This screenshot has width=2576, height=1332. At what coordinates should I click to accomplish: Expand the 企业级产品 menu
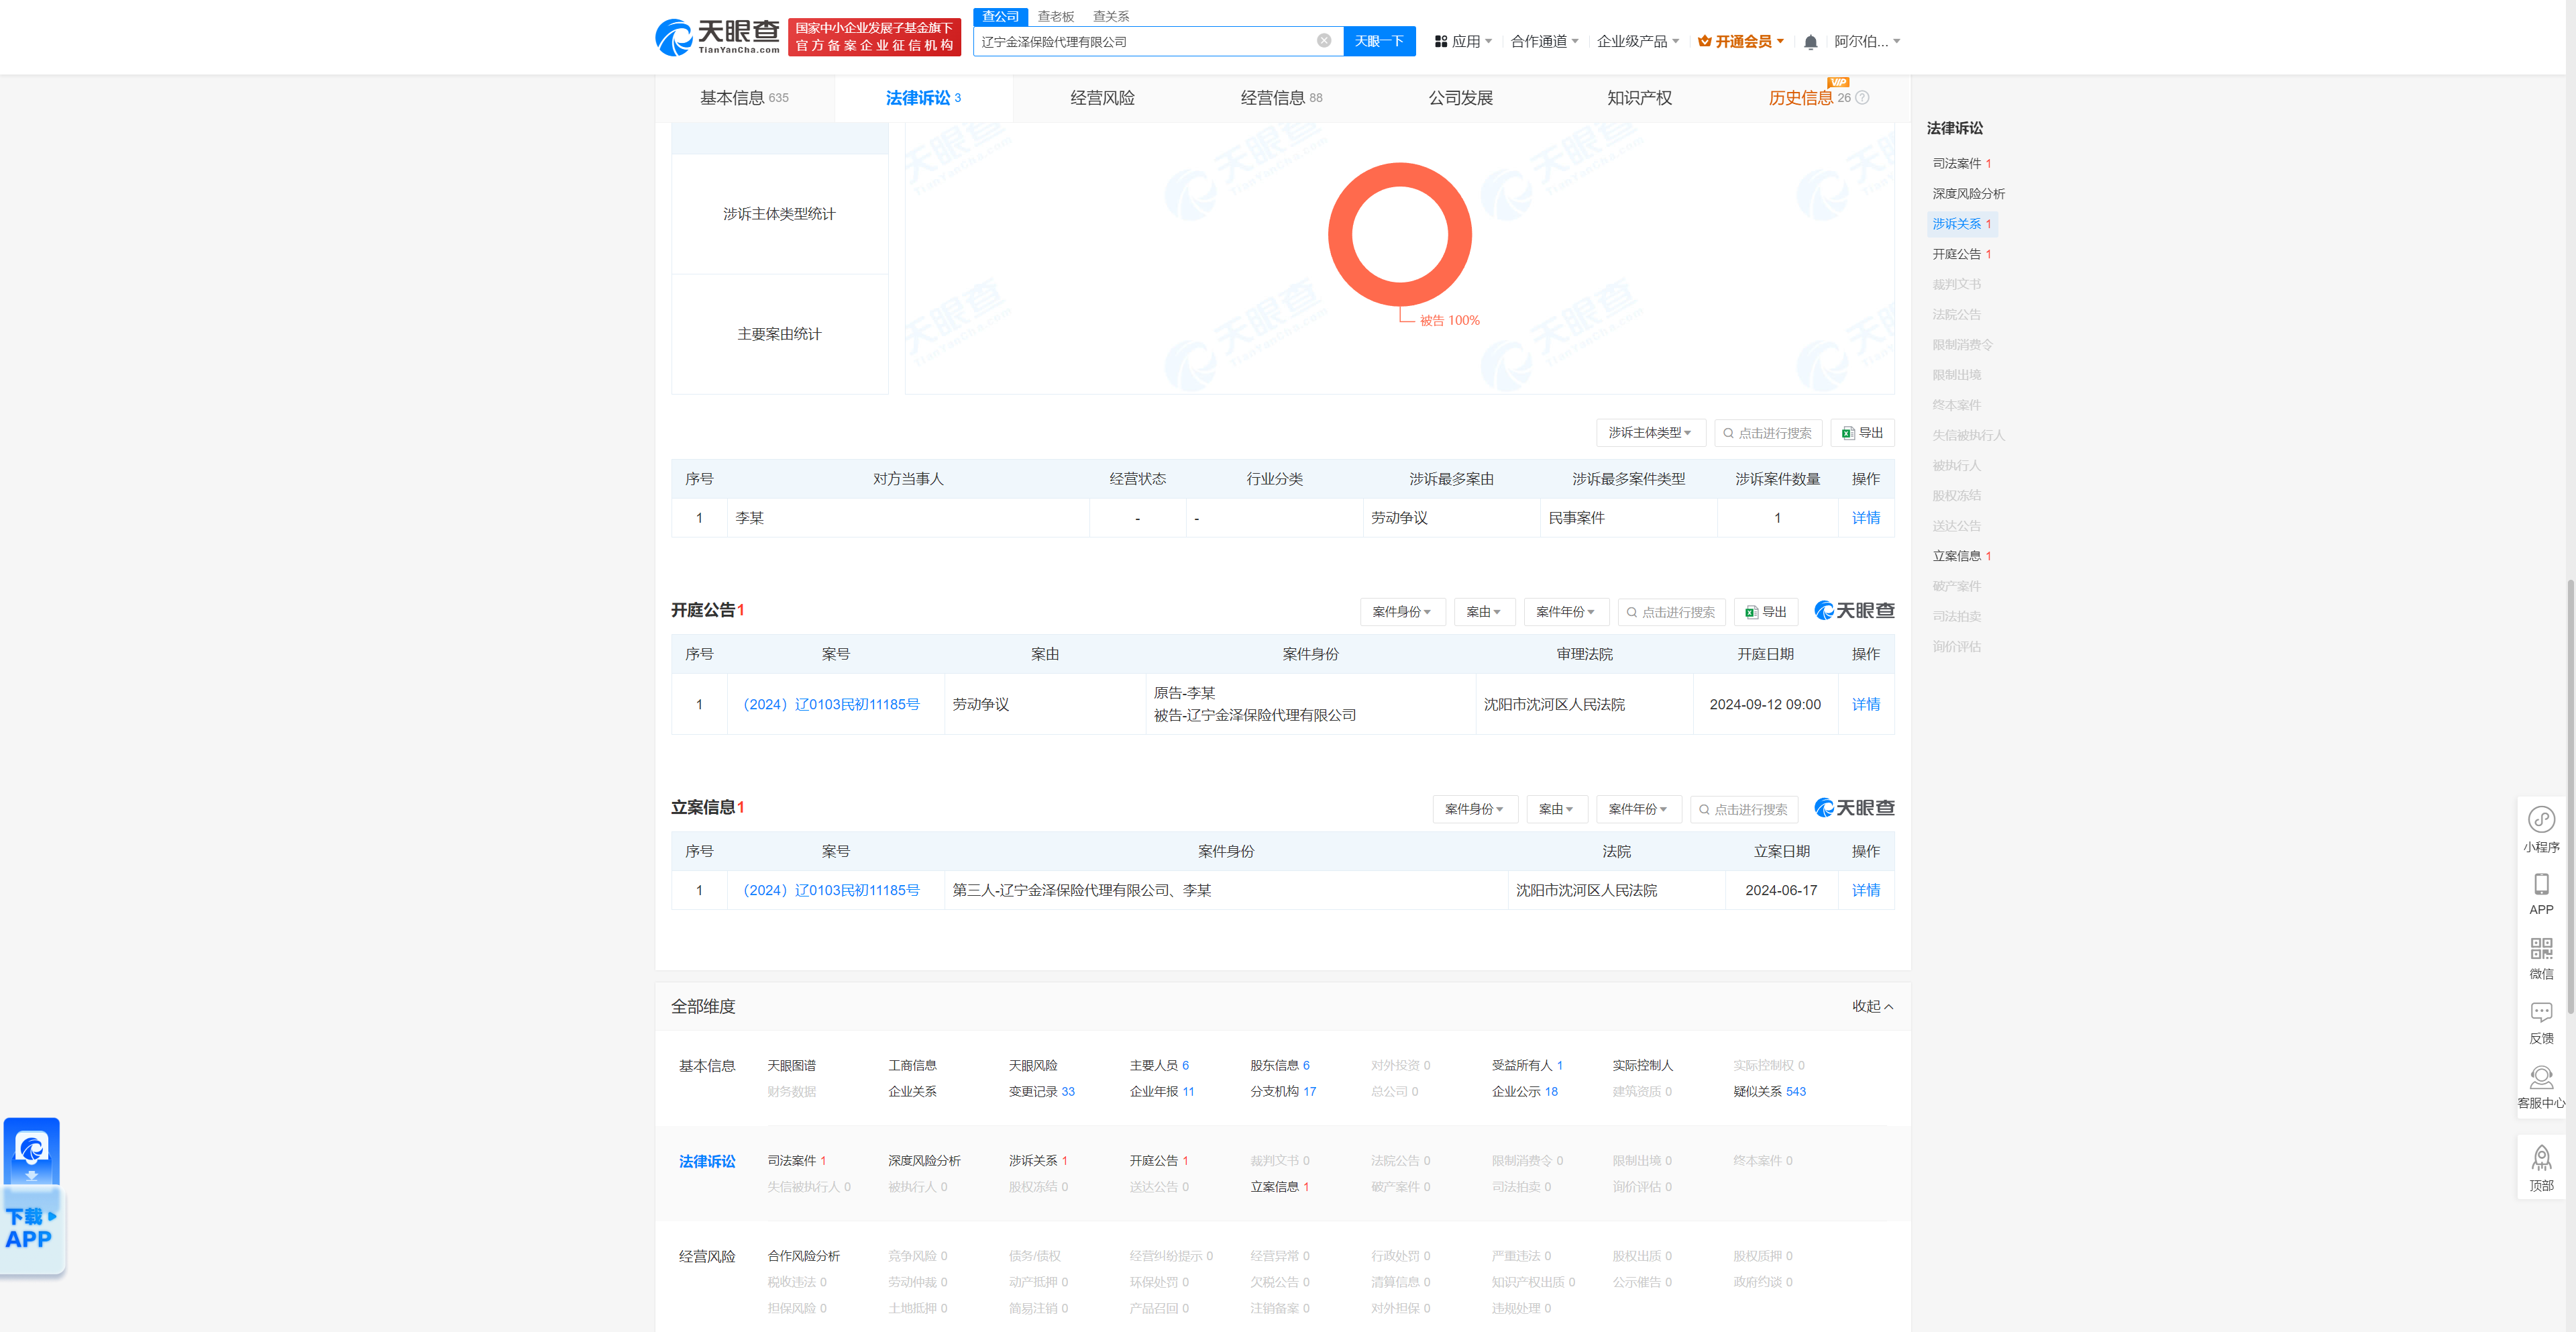(x=1638, y=42)
